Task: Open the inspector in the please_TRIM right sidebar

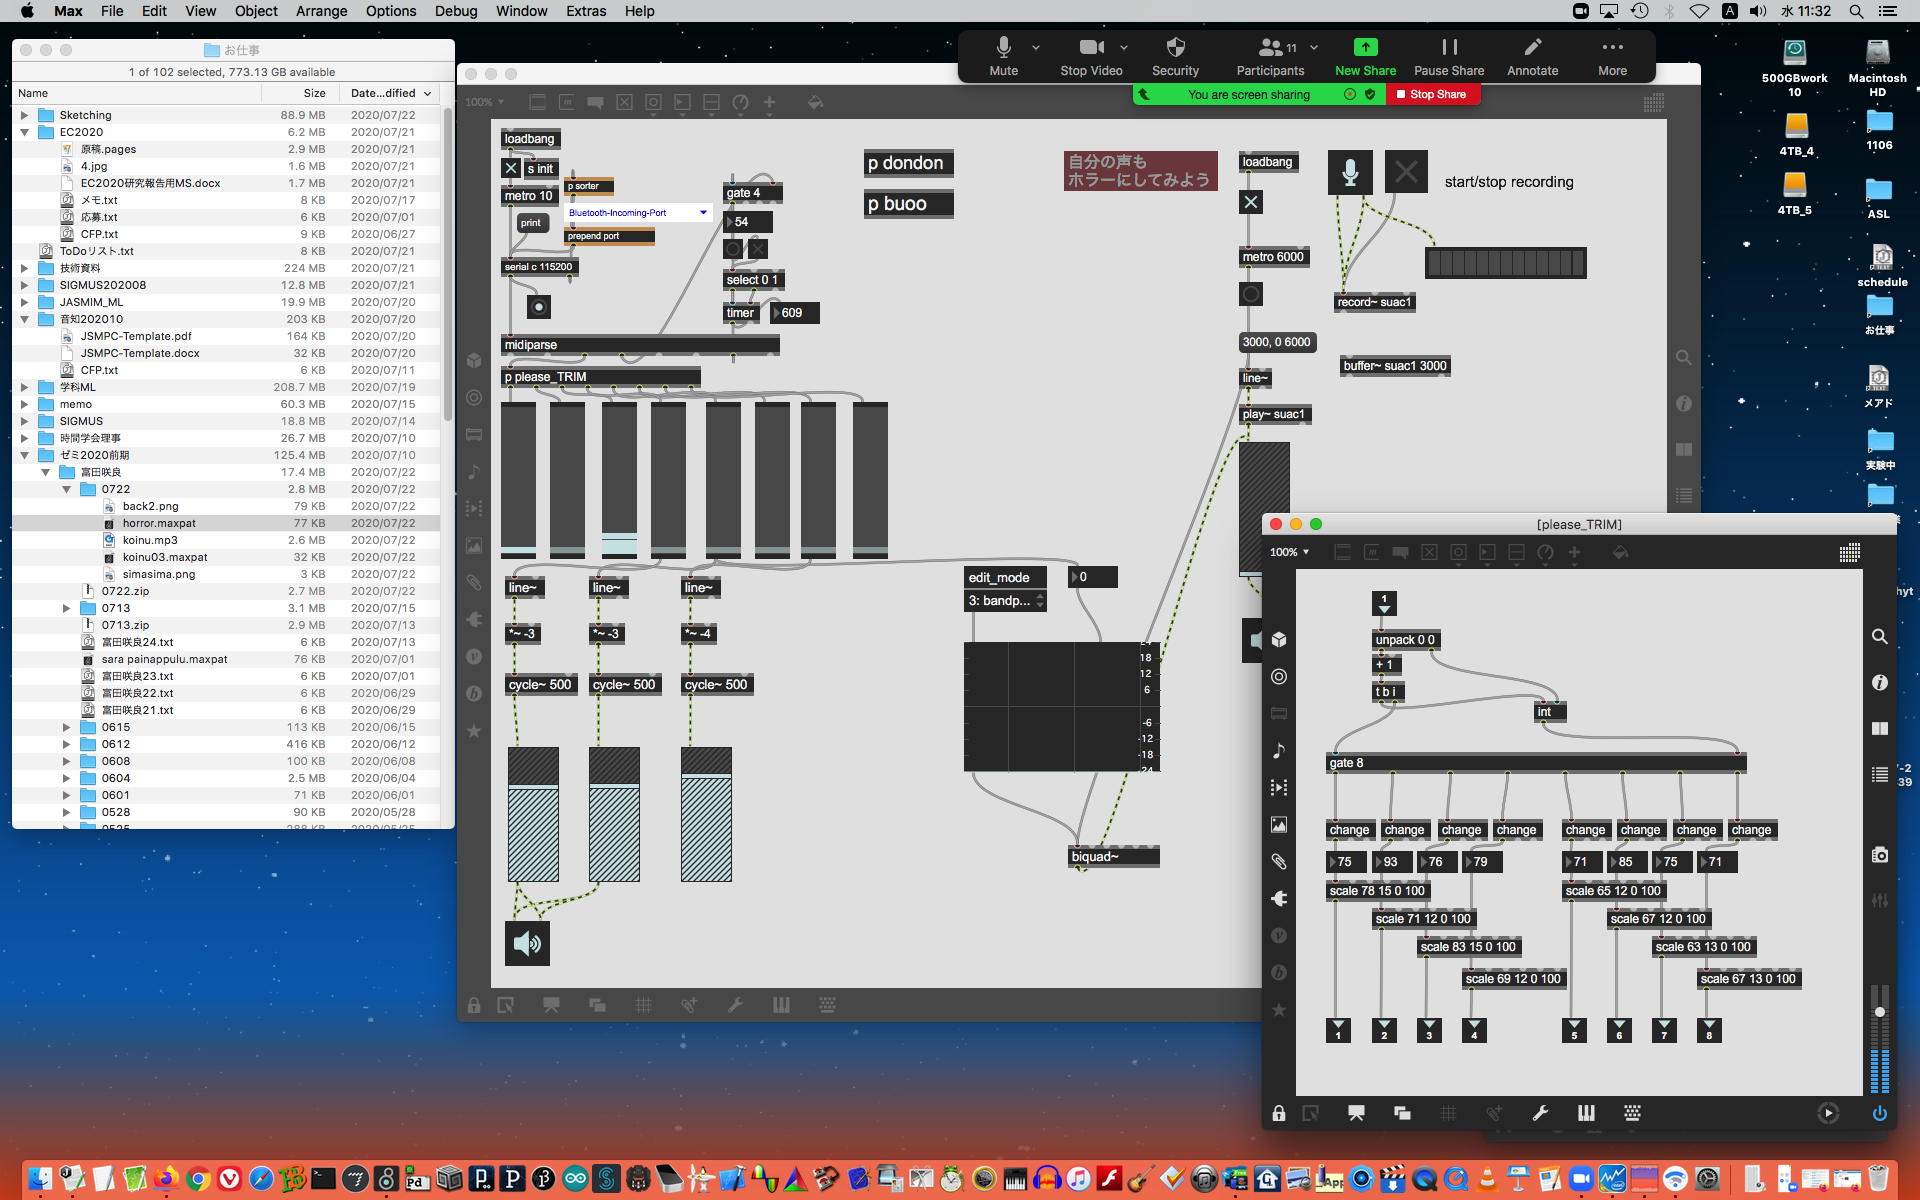Action: [1880, 682]
